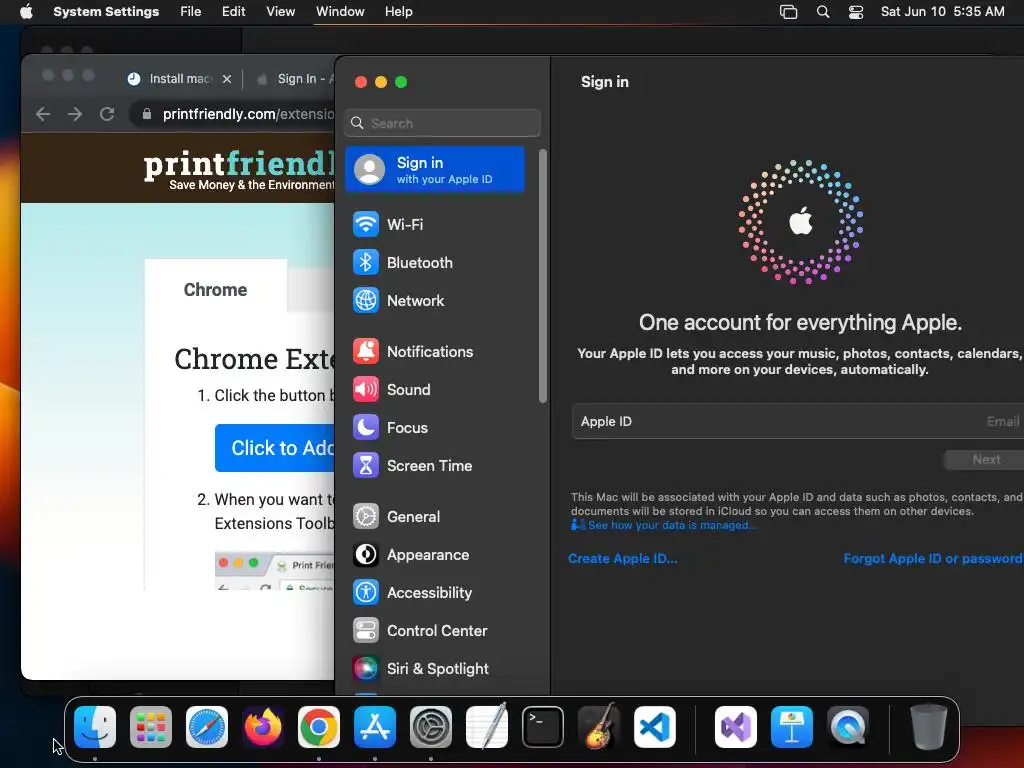Select the Chrome tab on printfriendly page
1024x768 pixels.
click(x=216, y=289)
